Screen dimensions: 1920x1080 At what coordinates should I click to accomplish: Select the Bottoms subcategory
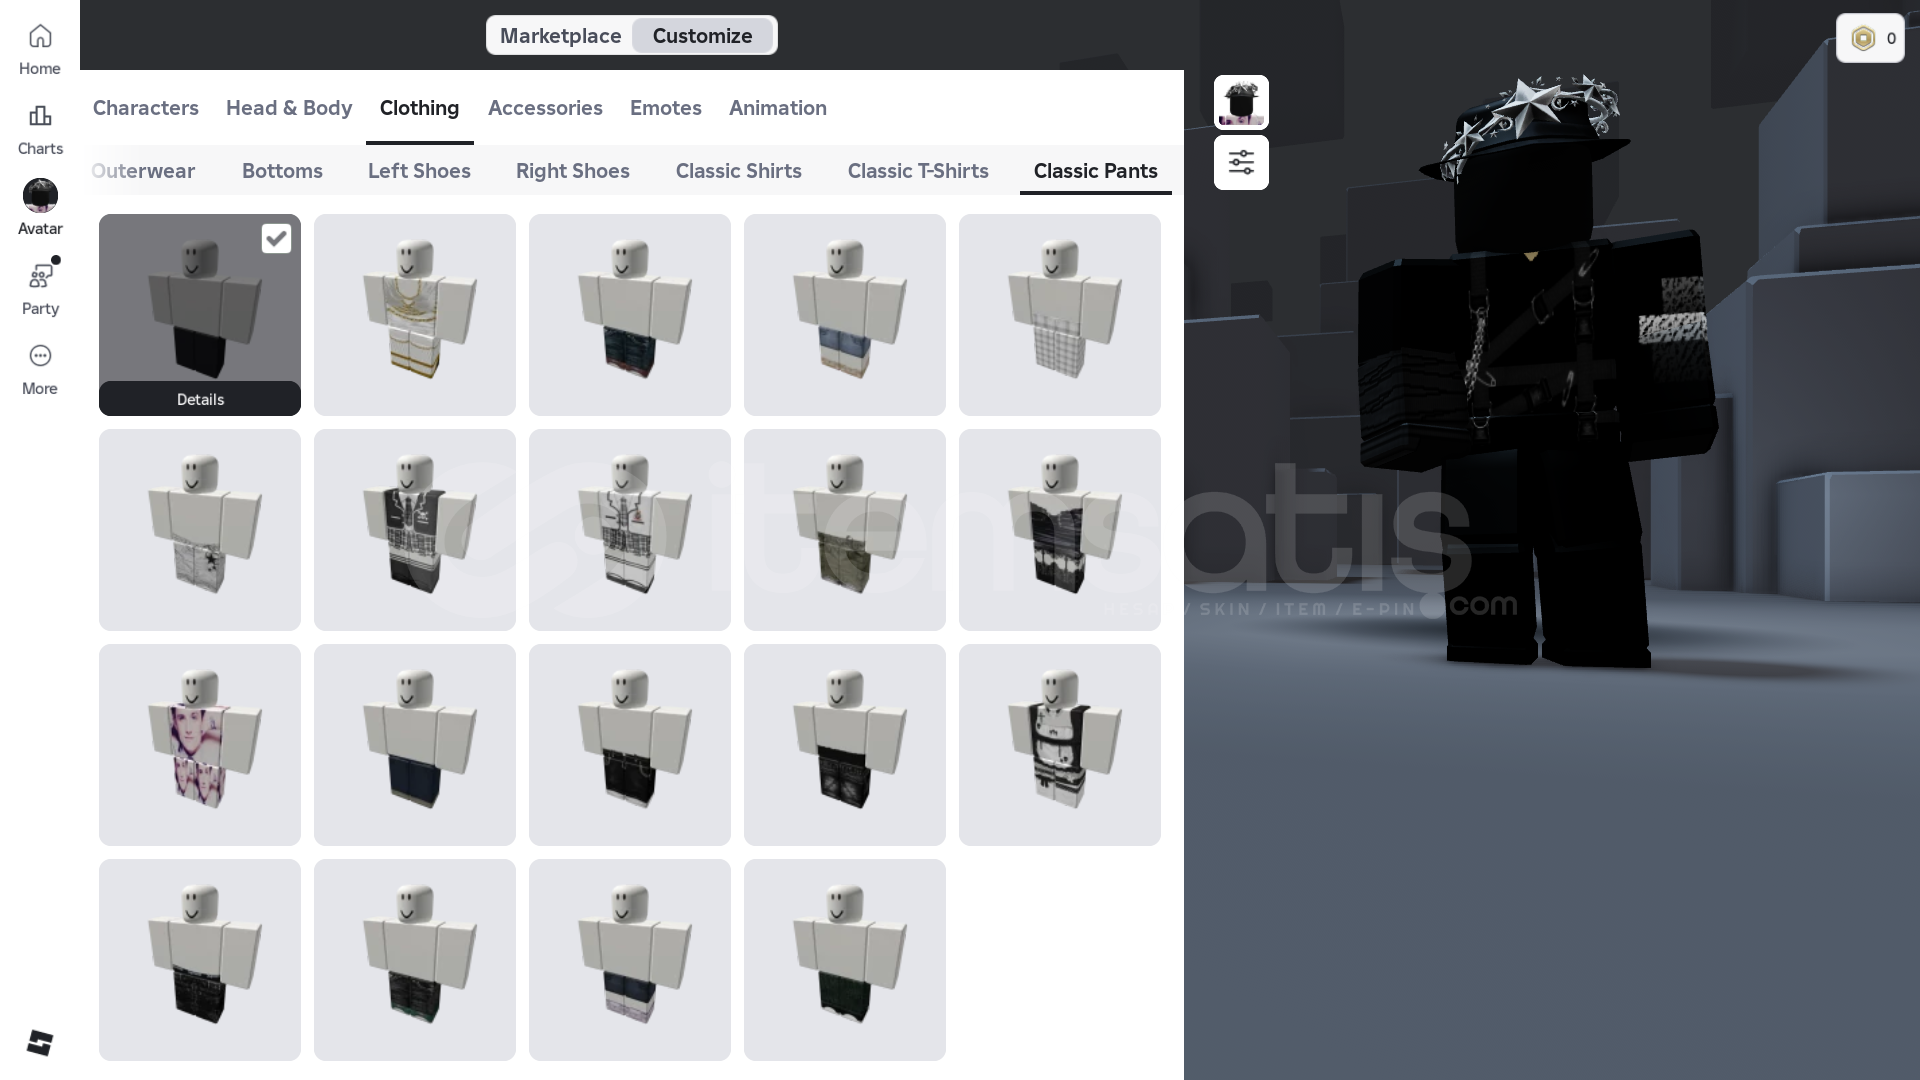pos(282,171)
